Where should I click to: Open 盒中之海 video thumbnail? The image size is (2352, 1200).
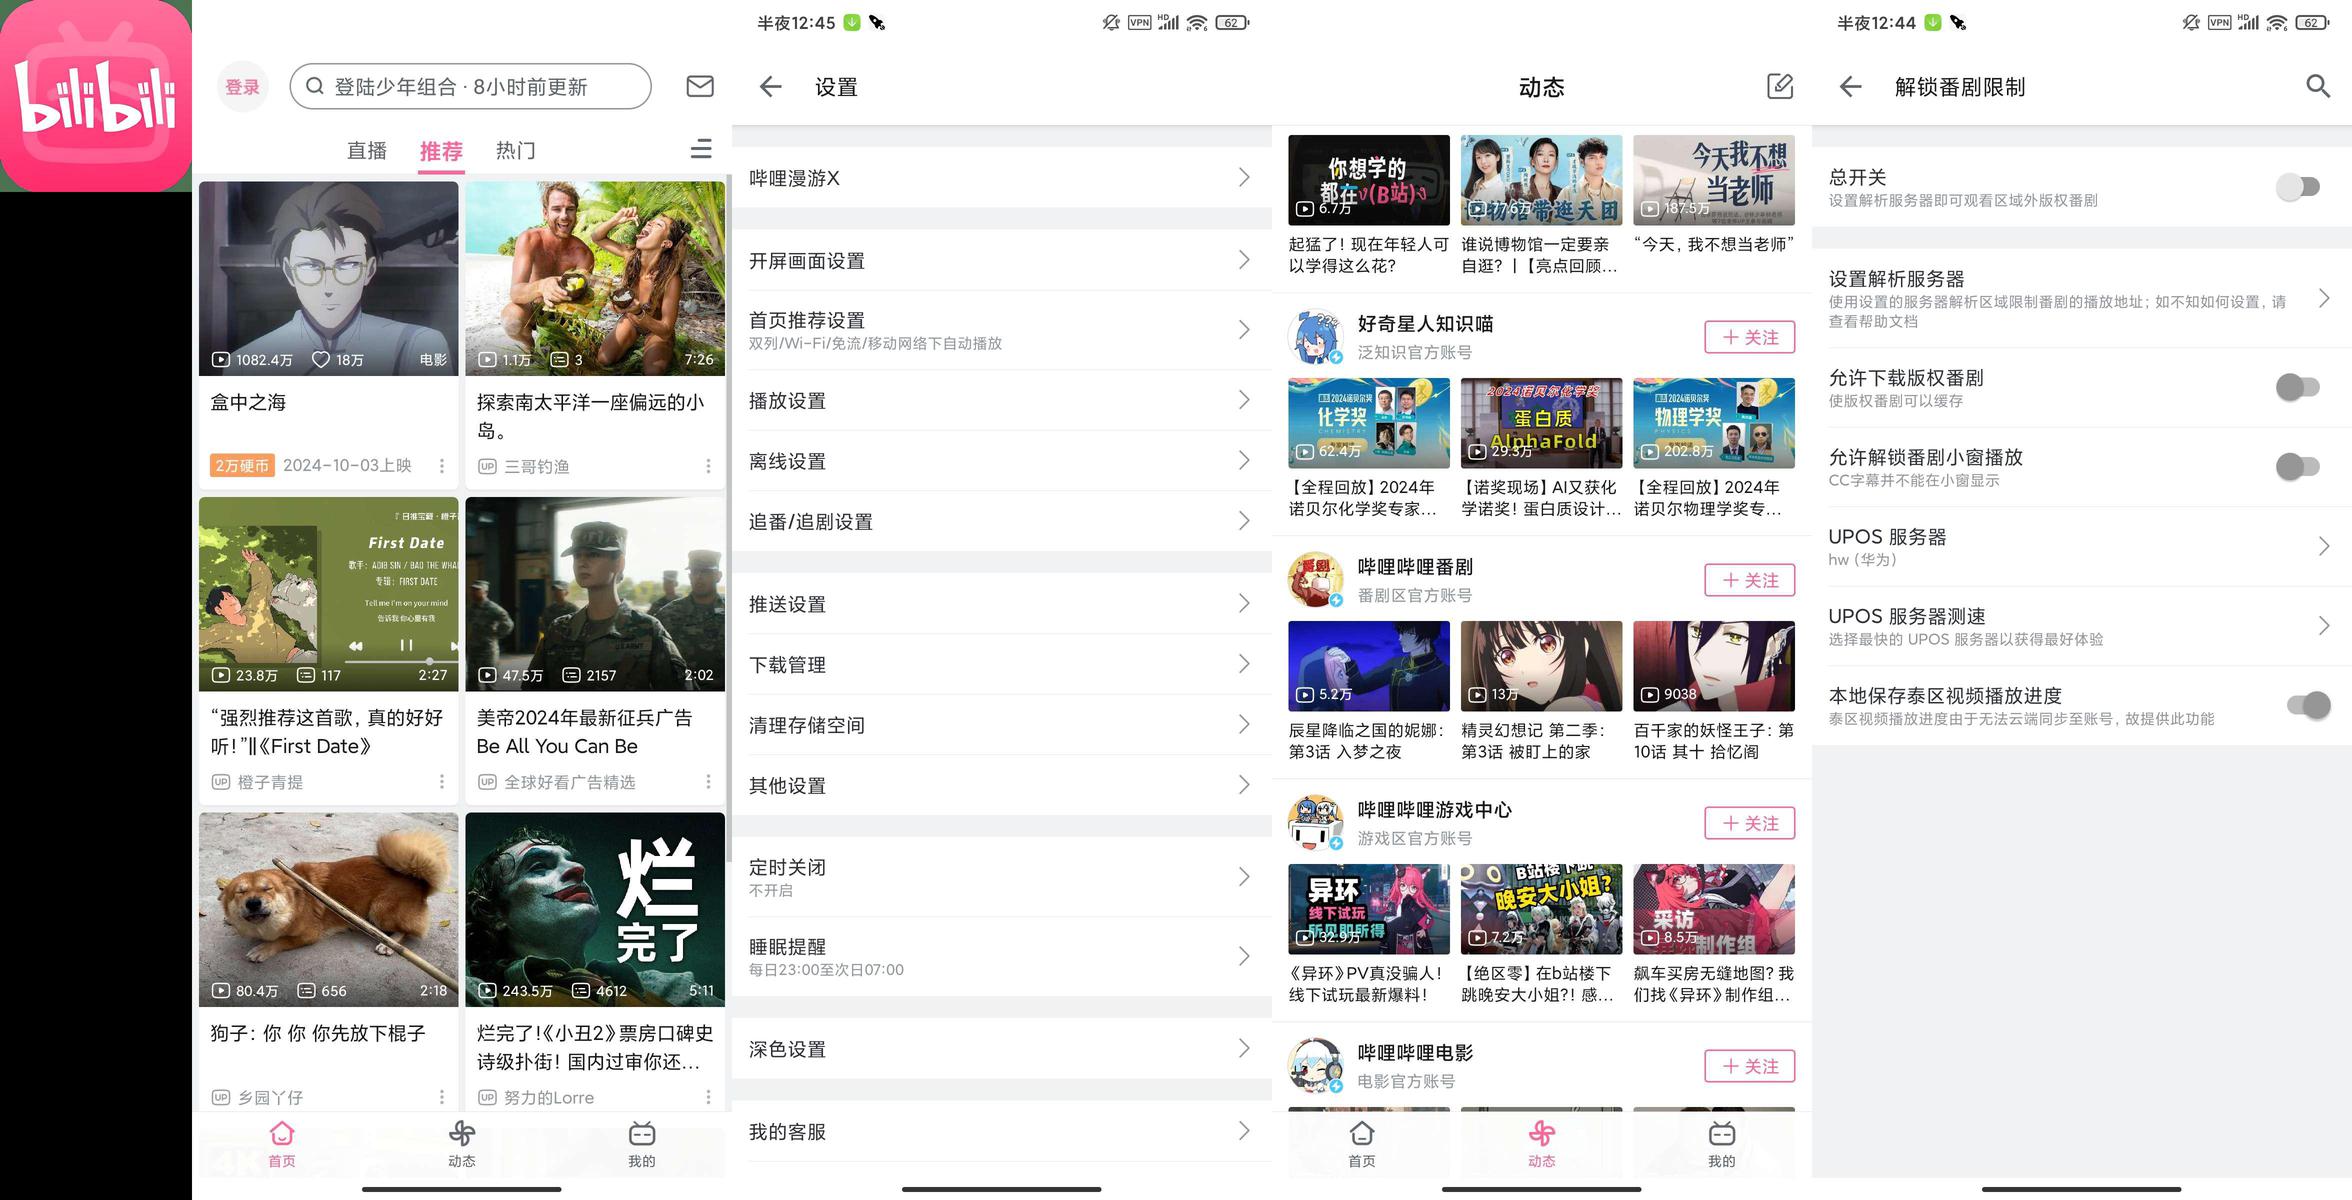(x=328, y=278)
